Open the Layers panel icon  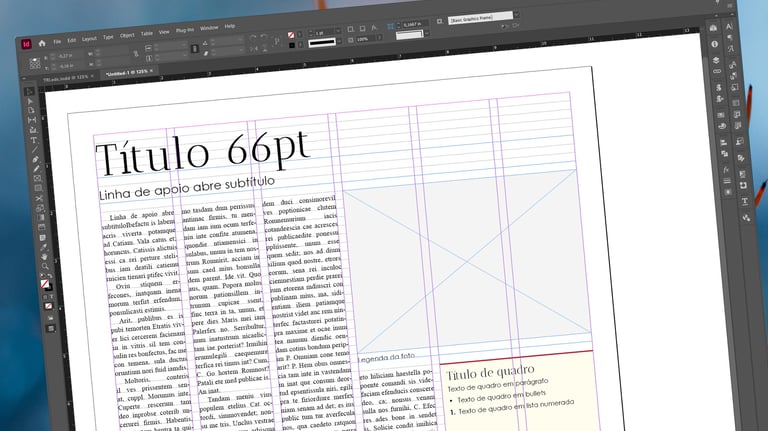[x=716, y=60]
